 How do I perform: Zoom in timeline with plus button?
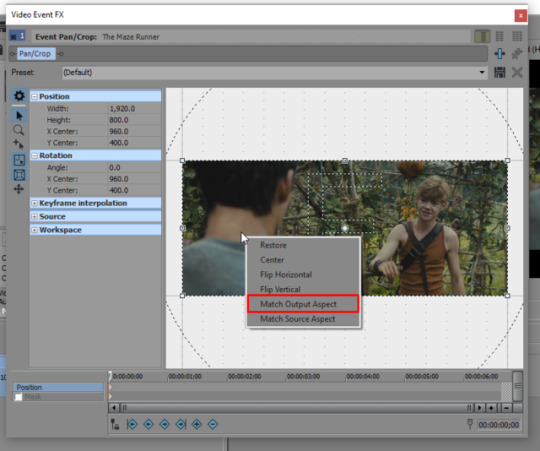click(491, 408)
